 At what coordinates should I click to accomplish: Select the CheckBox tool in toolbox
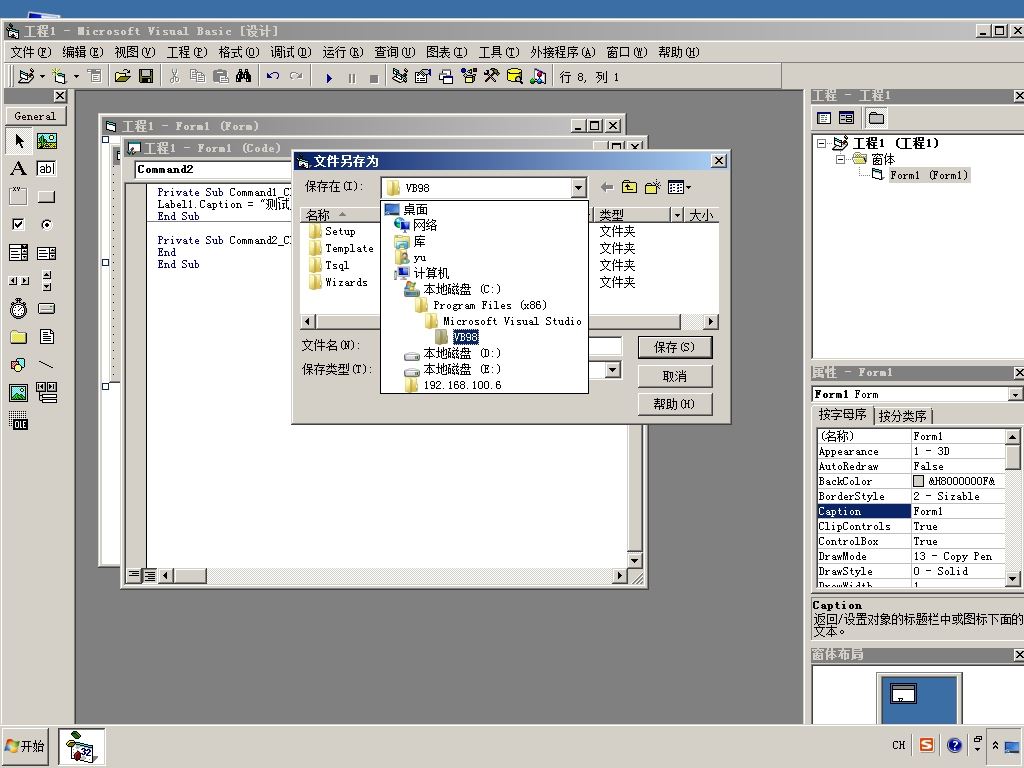pyautogui.click(x=19, y=225)
